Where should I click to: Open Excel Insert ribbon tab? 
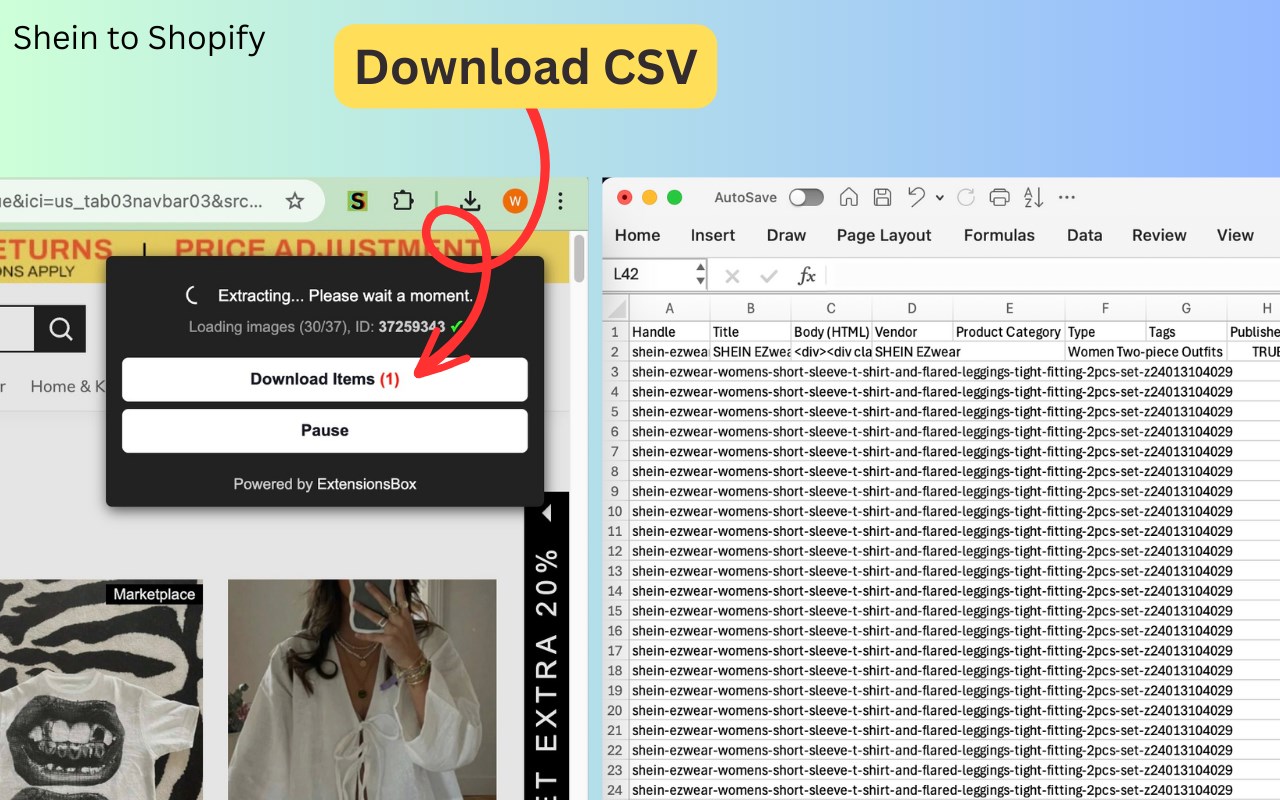click(x=713, y=235)
